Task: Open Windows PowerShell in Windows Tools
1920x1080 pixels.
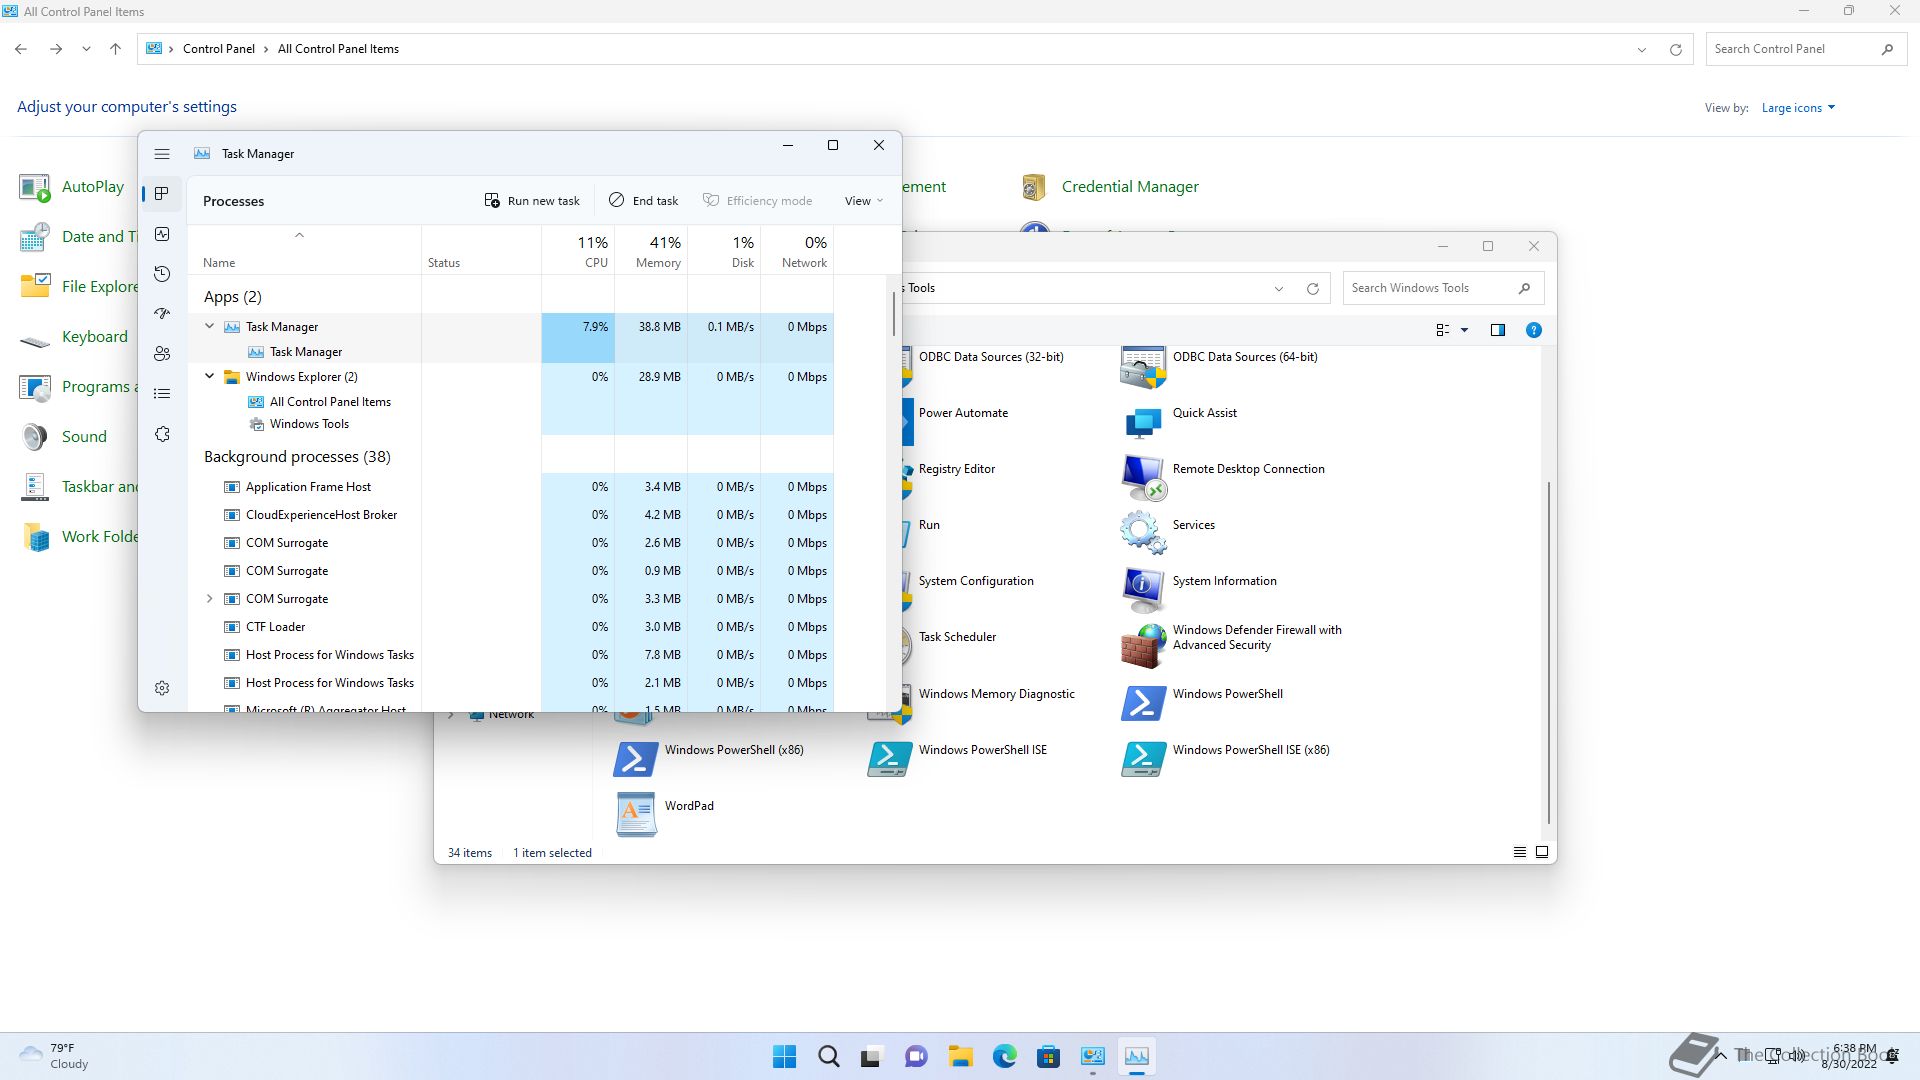Action: [x=1202, y=703]
